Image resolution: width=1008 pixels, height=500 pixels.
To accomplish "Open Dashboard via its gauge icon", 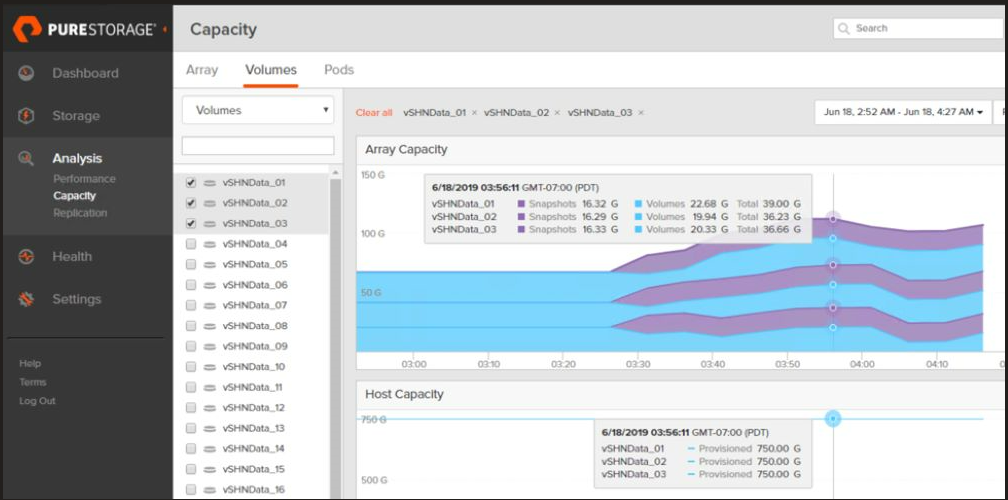I will pos(26,73).
